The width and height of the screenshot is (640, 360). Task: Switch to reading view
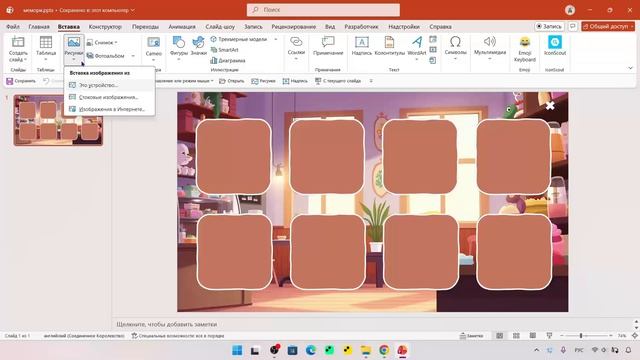533,336
